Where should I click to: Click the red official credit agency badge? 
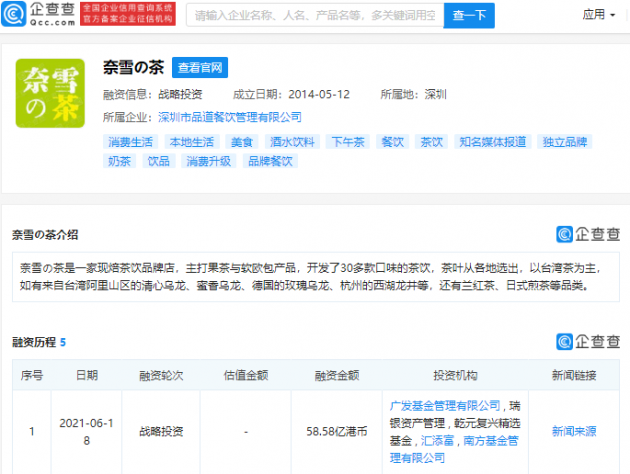point(128,14)
